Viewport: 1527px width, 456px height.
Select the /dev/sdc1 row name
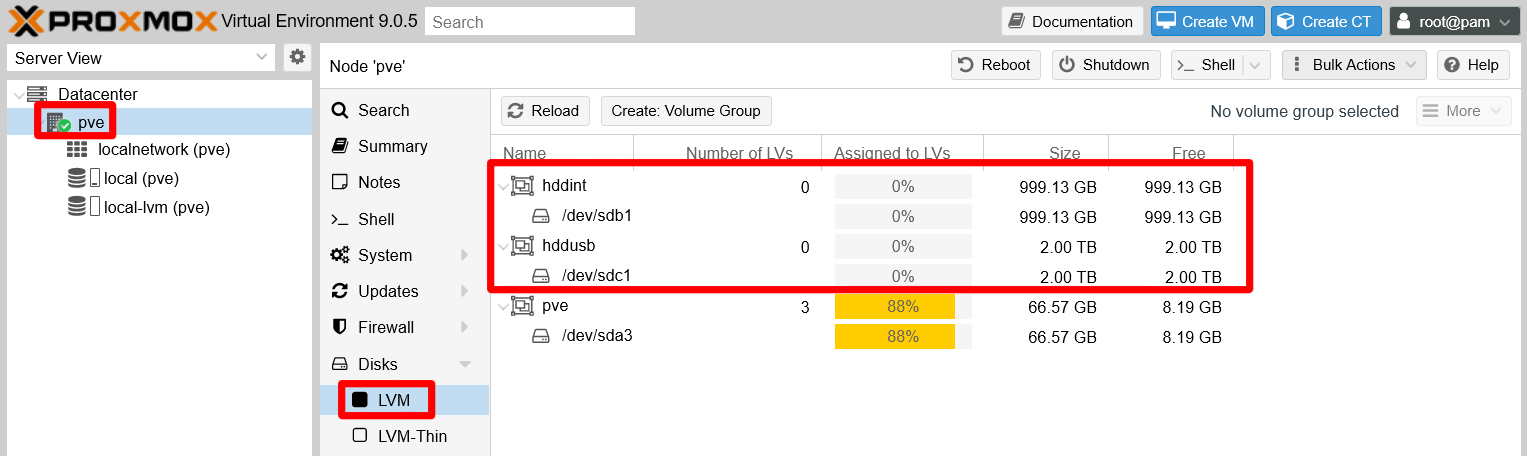click(x=596, y=276)
